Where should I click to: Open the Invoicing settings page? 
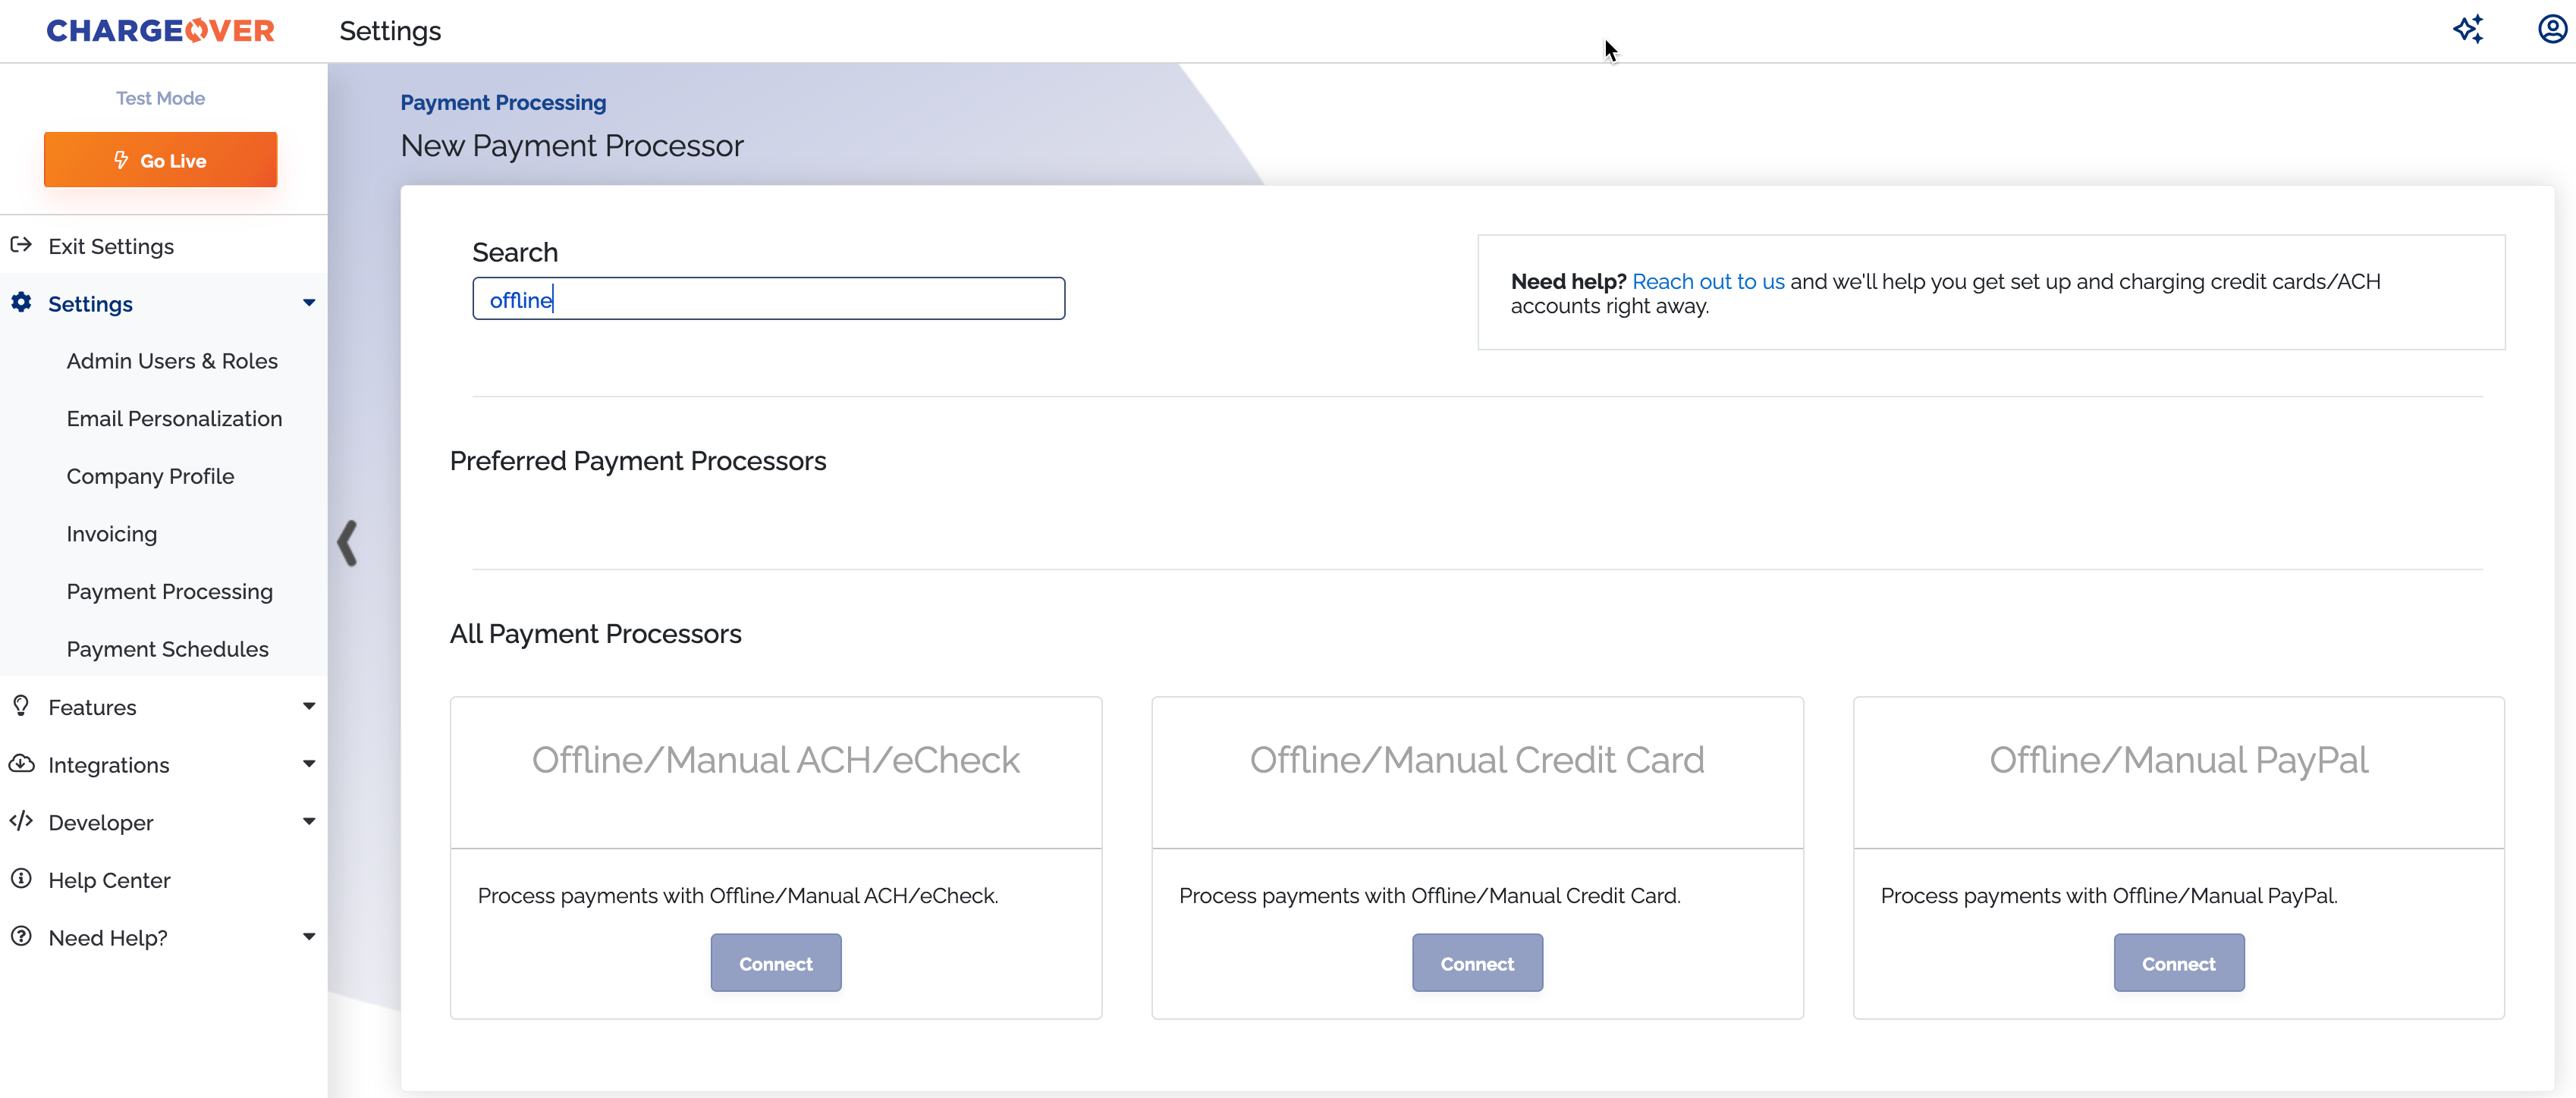point(111,534)
